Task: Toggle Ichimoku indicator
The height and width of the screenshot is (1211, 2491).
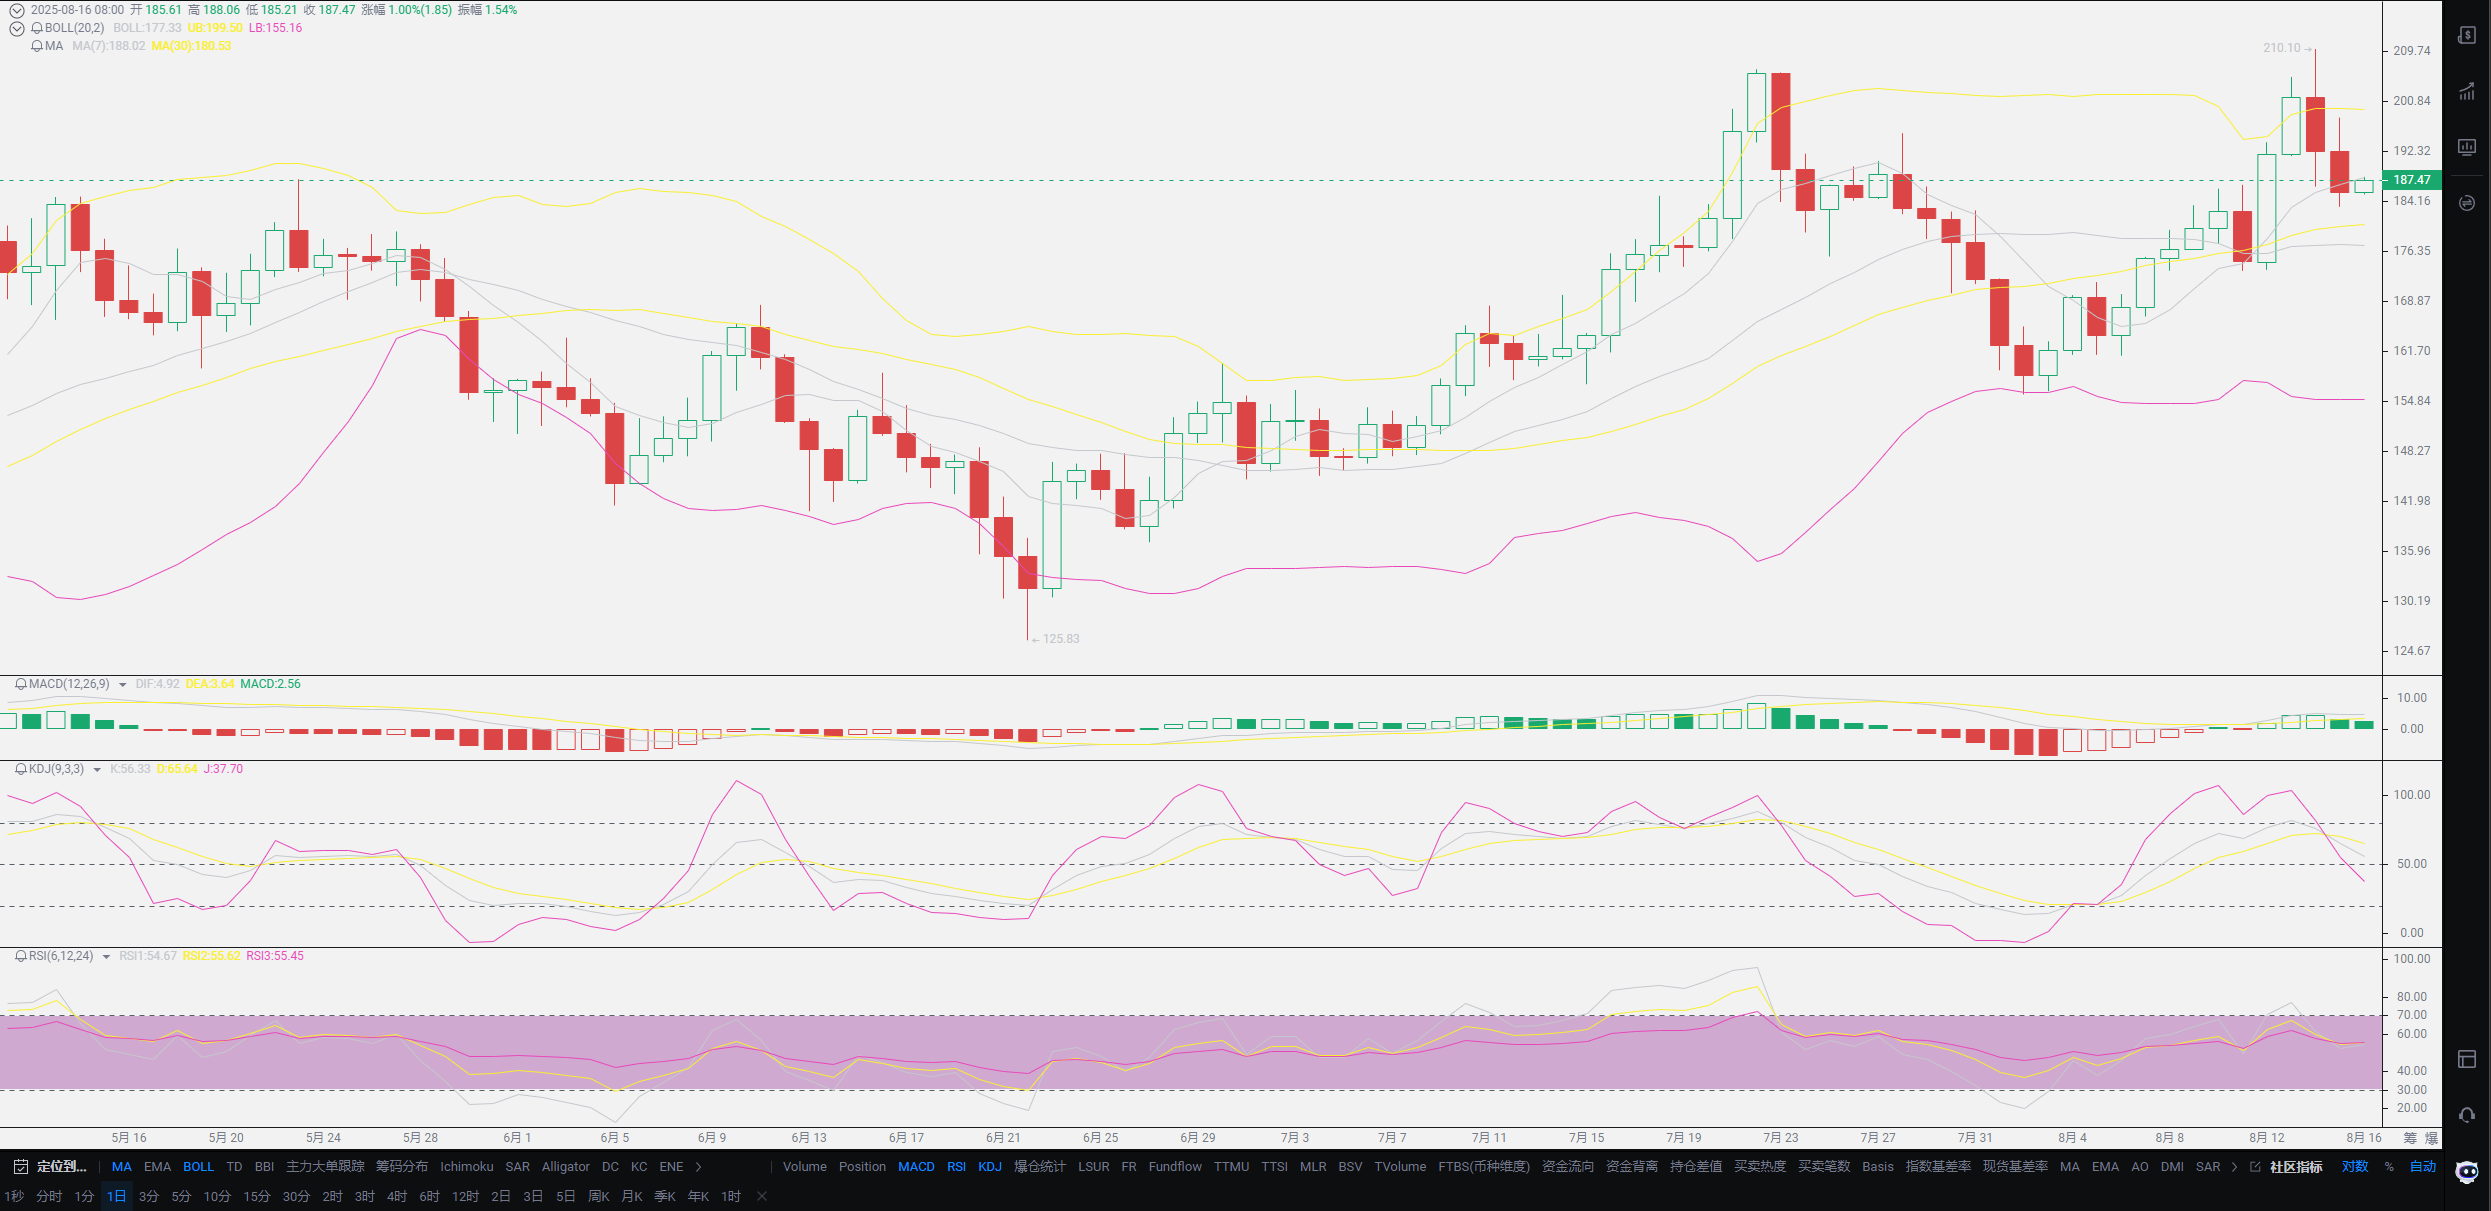Action: (467, 1167)
